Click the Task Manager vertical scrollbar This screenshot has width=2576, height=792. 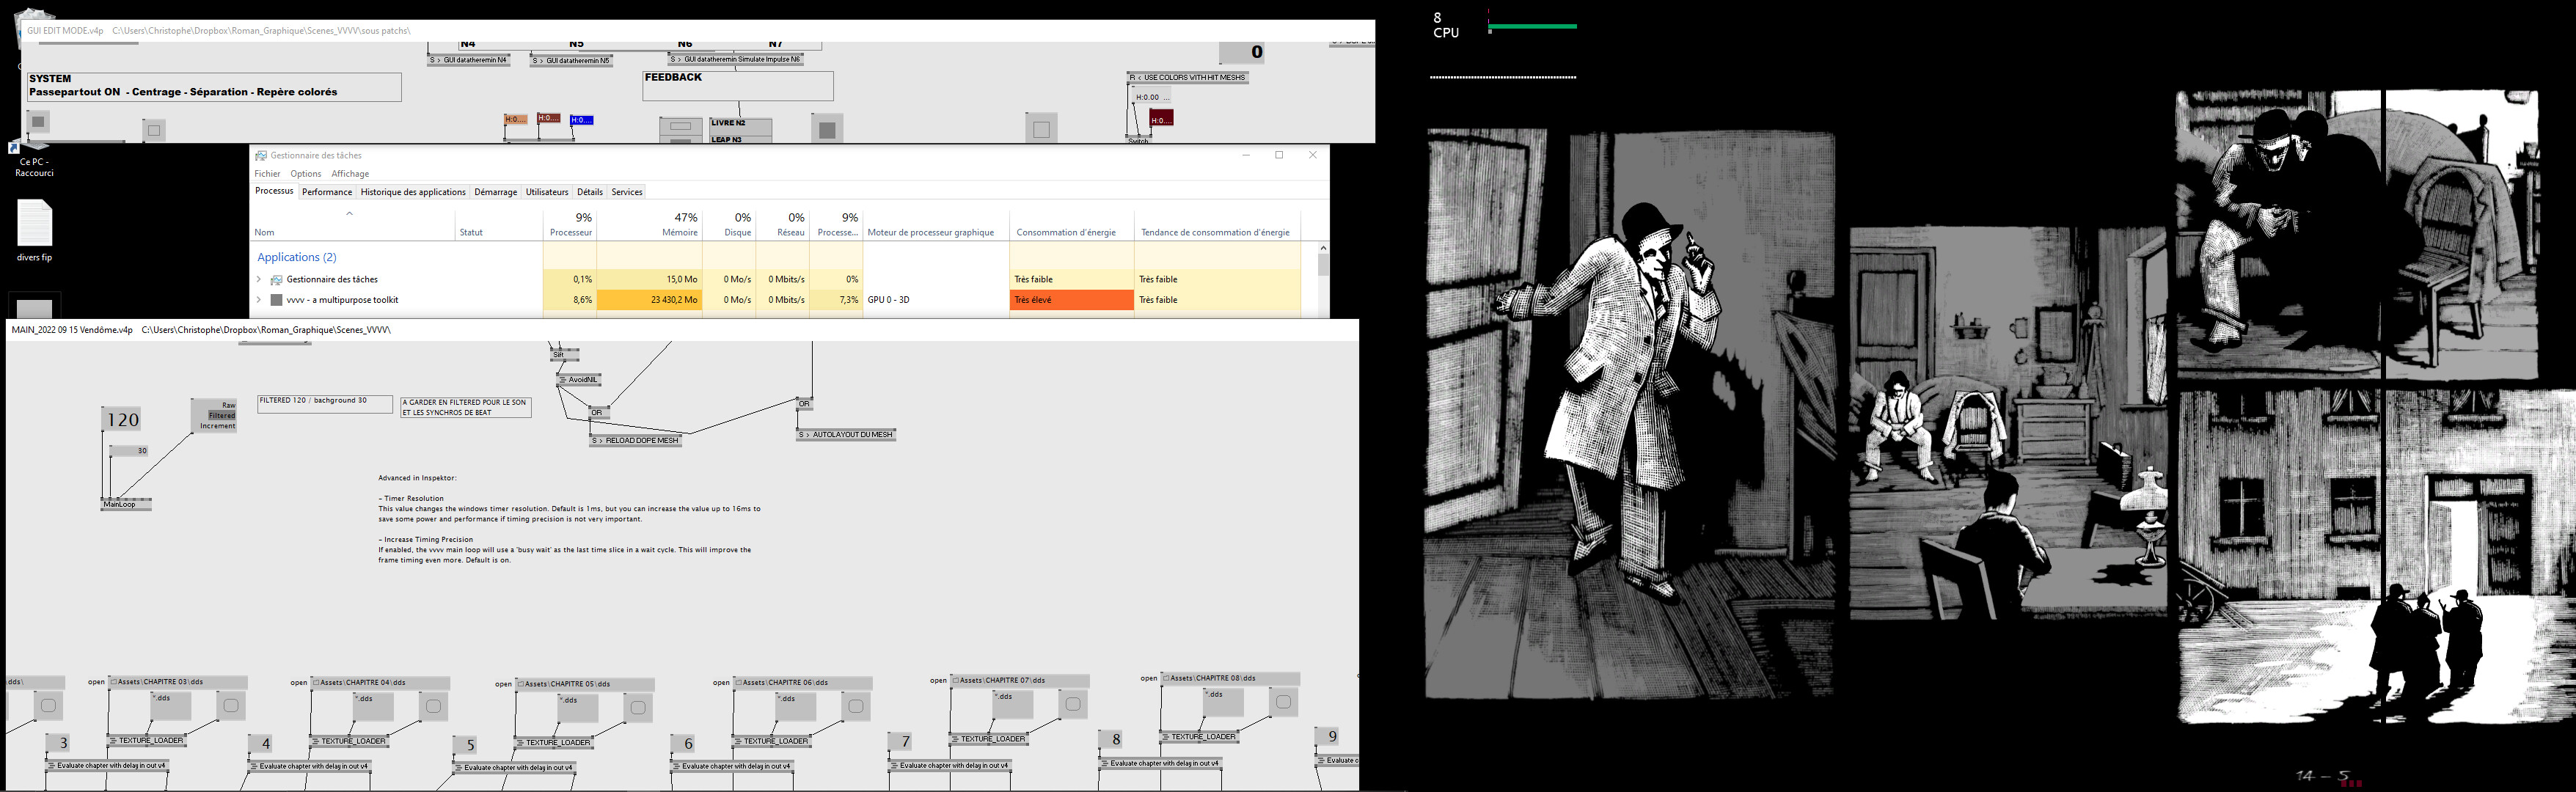pos(1323,280)
